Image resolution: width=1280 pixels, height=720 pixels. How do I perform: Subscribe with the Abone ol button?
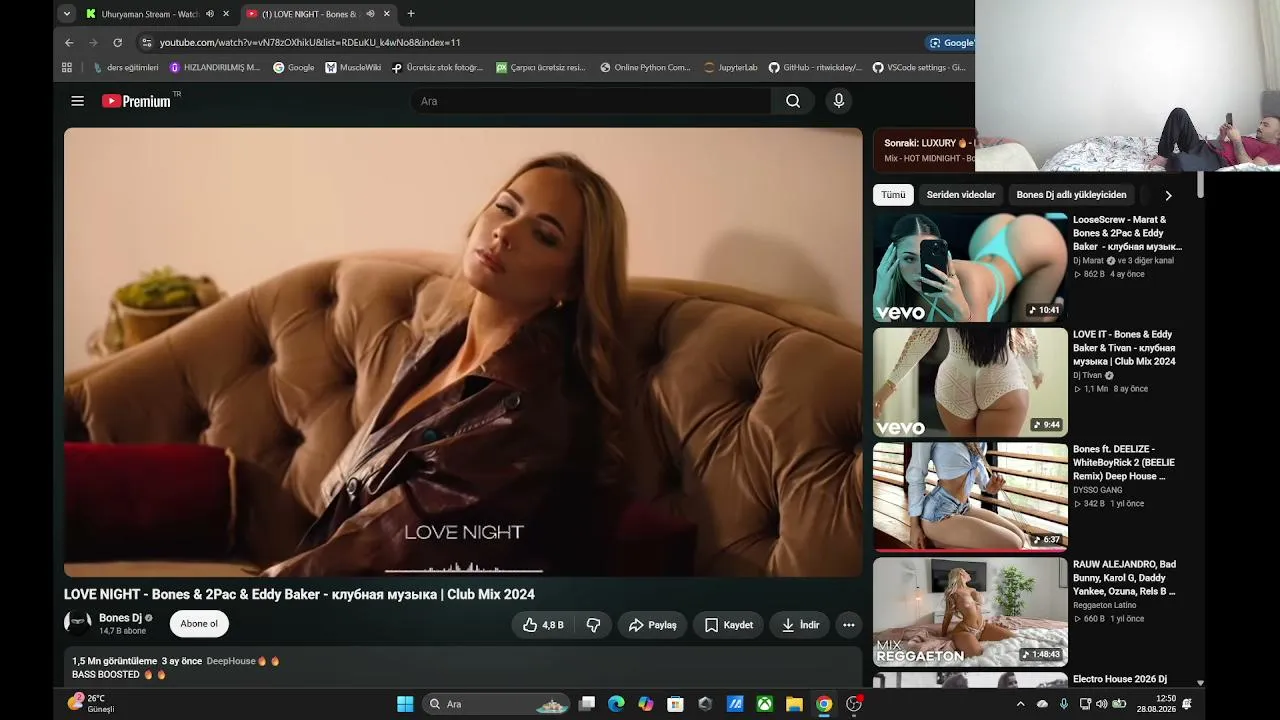point(199,624)
